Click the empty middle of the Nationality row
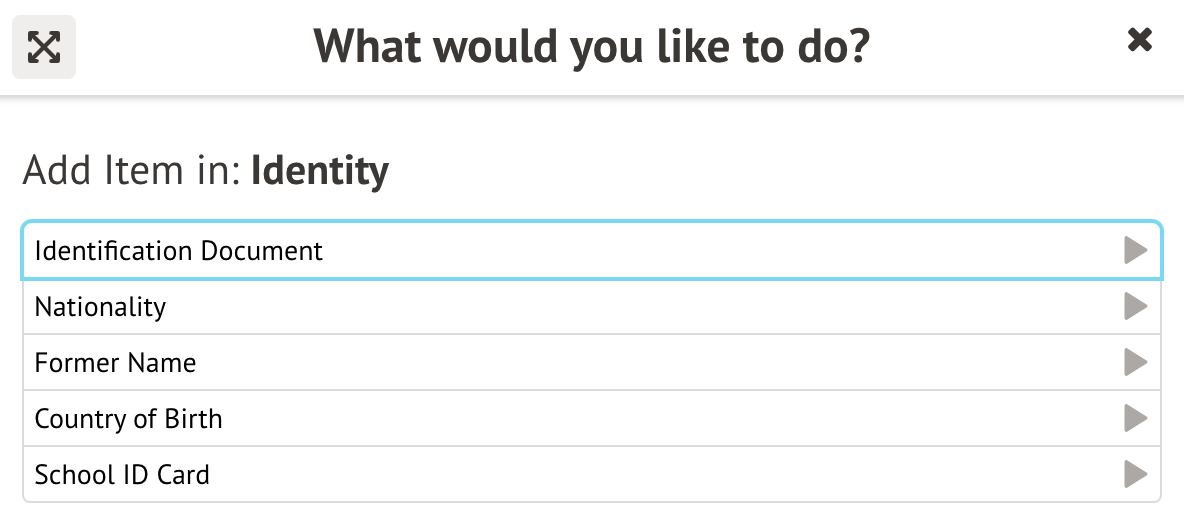This screenshot has height=522, width=1184. pyautogui.click(x=600, y=306)
